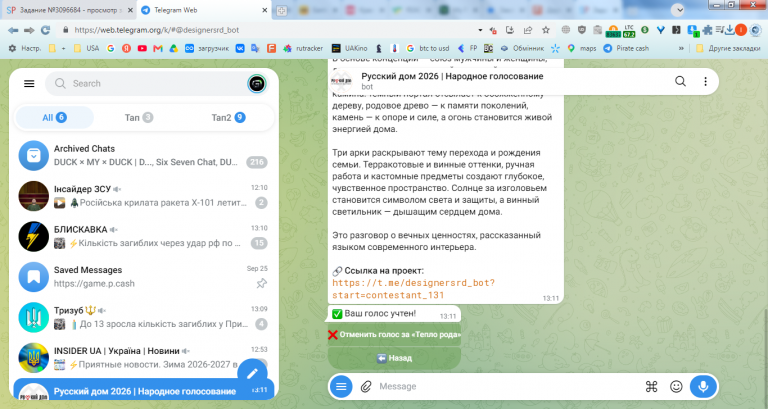Open the bot keyboard toggle icon
This screenshot has height=409, width=768.
[x=651, y=386]
